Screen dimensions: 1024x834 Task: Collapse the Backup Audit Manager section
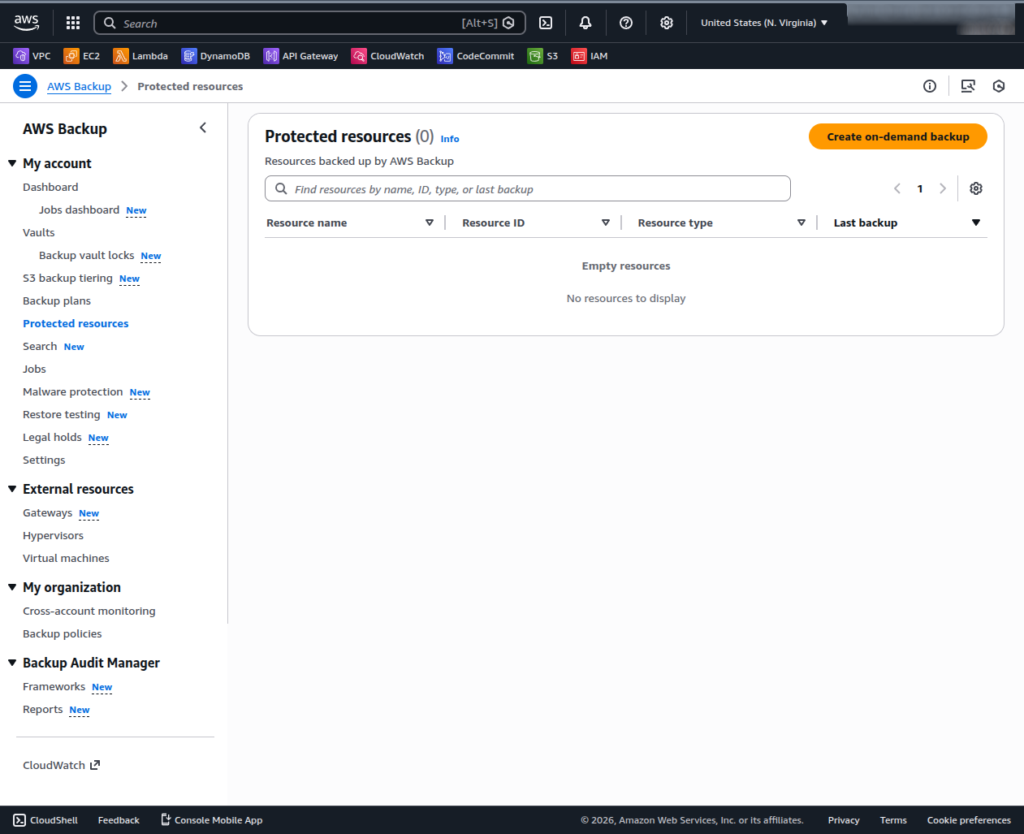point(12,663)
